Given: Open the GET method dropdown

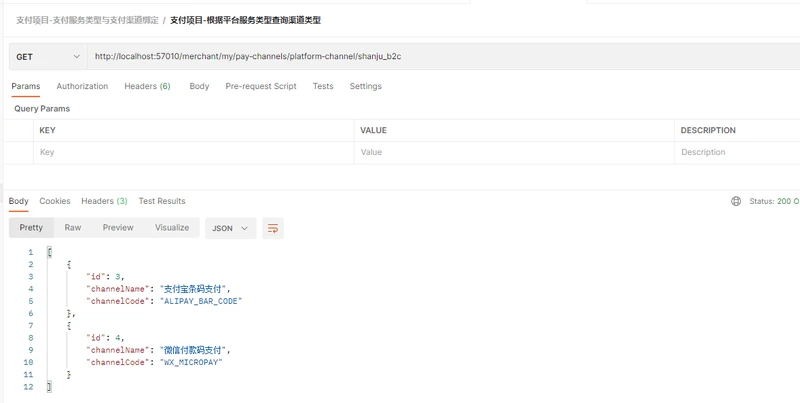Looking at the screenshot, I should coord(48,57).
